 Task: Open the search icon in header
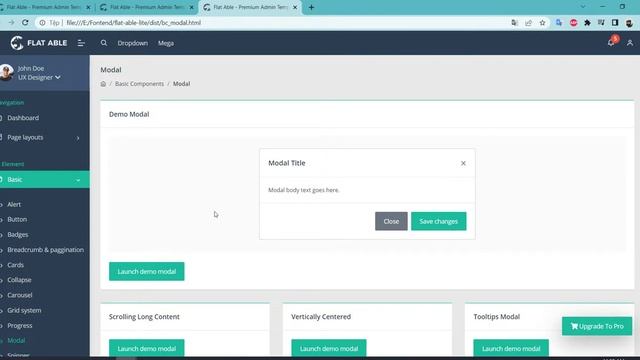tap(104, 43)
